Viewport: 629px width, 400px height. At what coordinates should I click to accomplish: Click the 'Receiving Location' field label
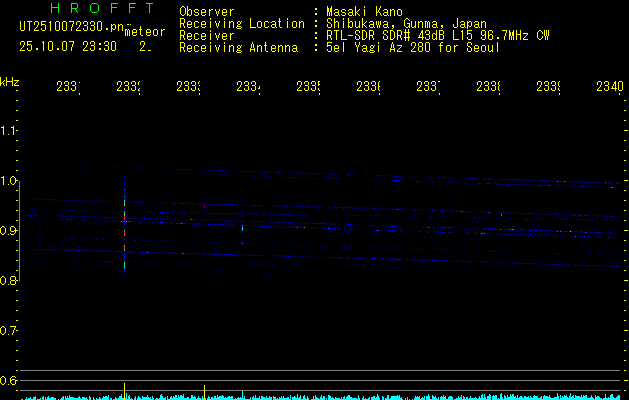click(x=241, y=23)
